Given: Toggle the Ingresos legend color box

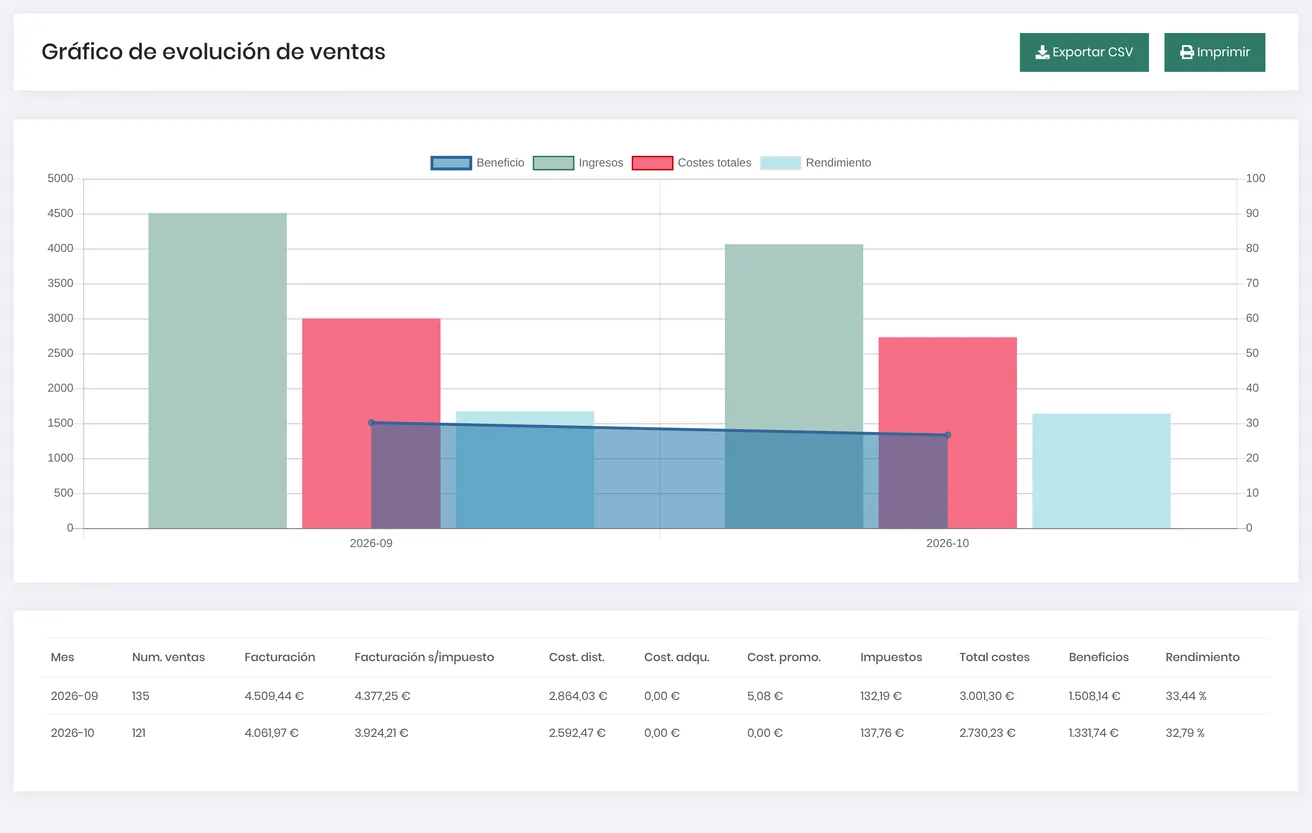Looking at the screenshot, I should [x=553, y=163].
